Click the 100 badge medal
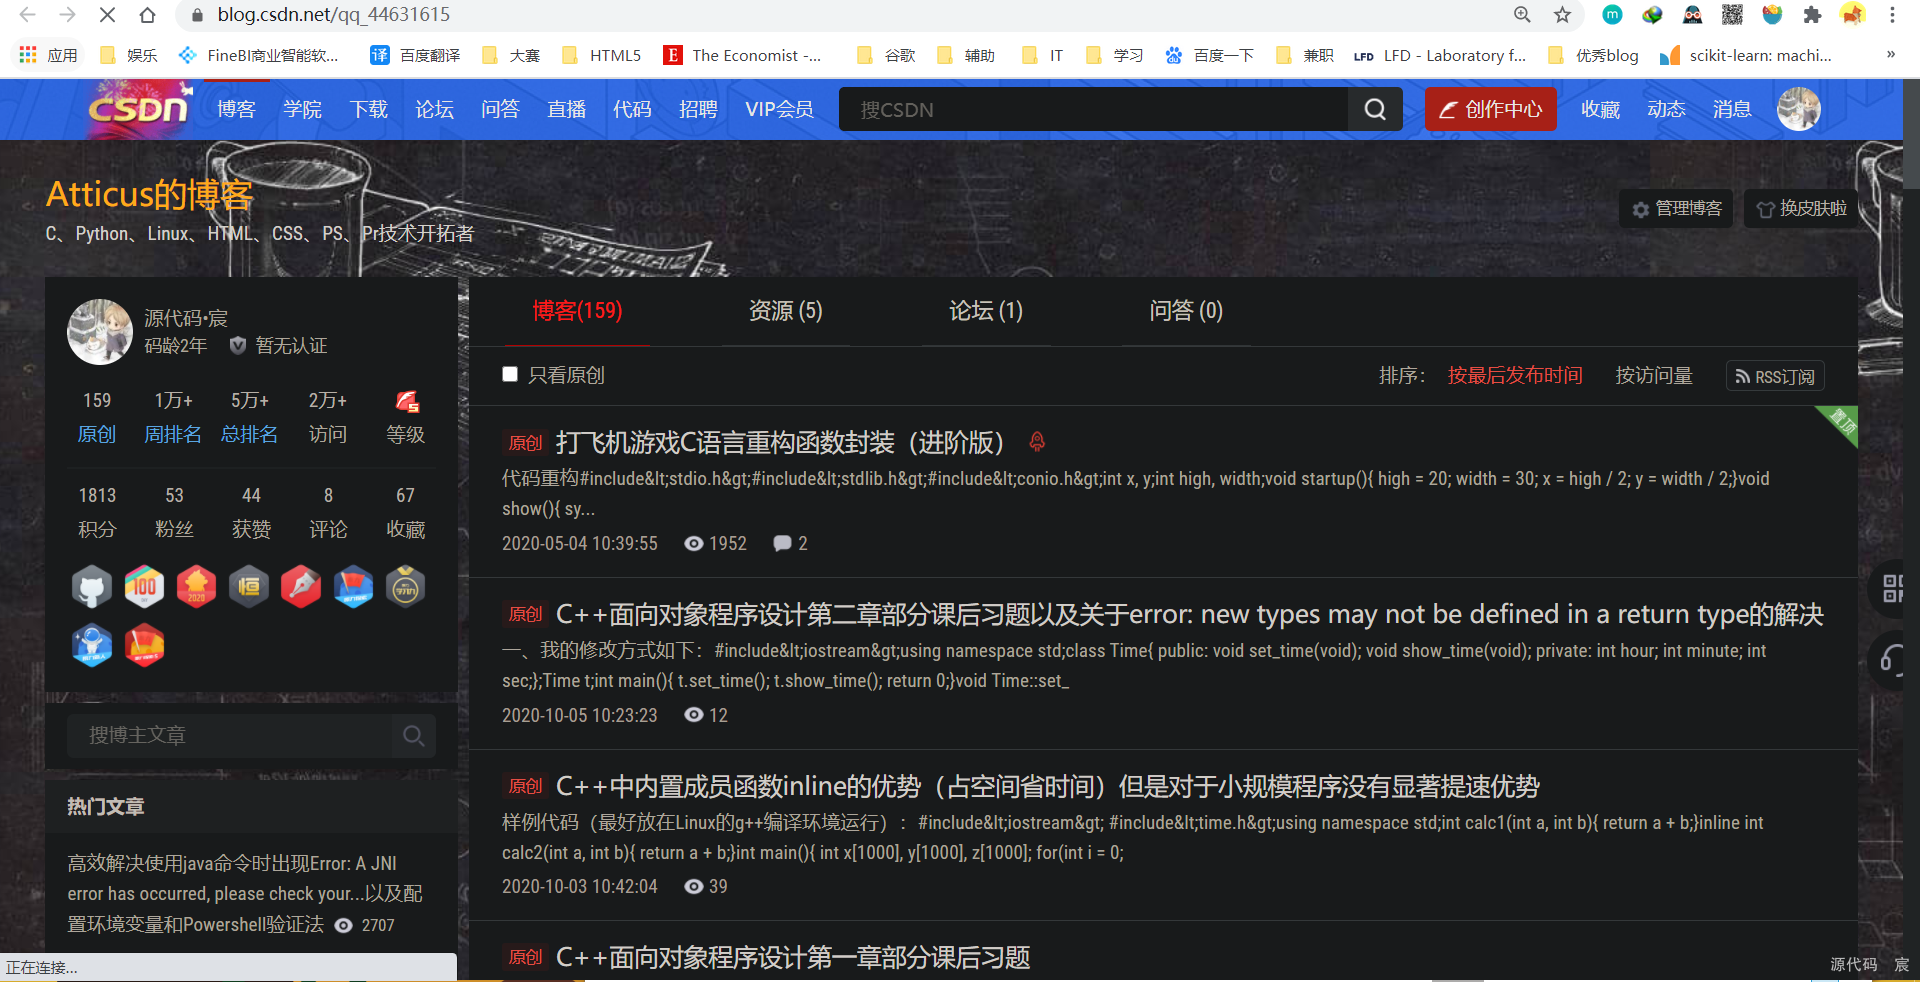This screenshot has width=1920, height=982. (144, 587)
